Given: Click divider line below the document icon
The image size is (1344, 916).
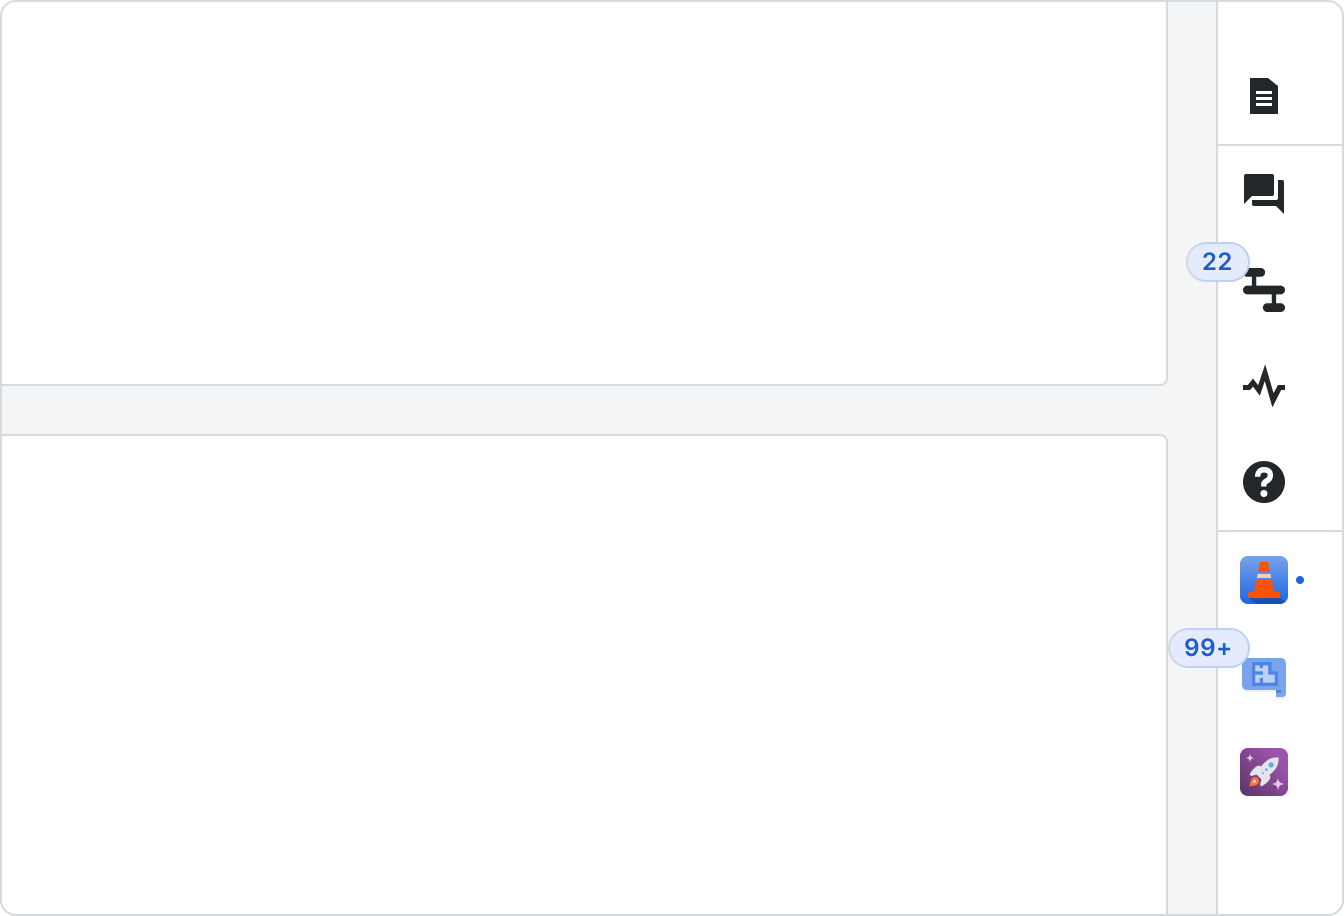Looking at the screenshot, I should point(1280,145).
